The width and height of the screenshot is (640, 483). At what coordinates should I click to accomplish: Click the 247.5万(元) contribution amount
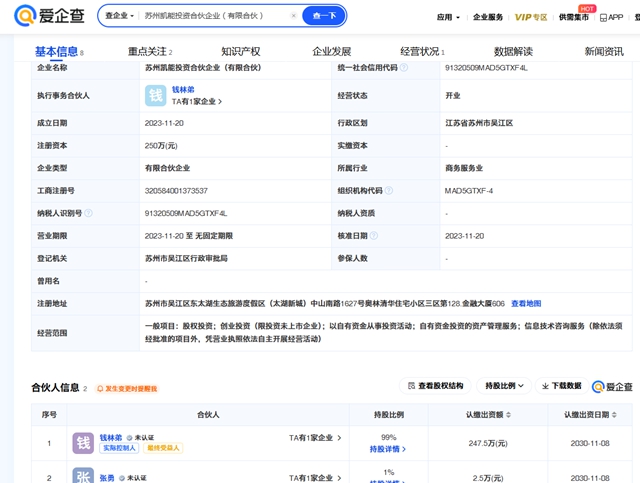(x=488, y=443)
